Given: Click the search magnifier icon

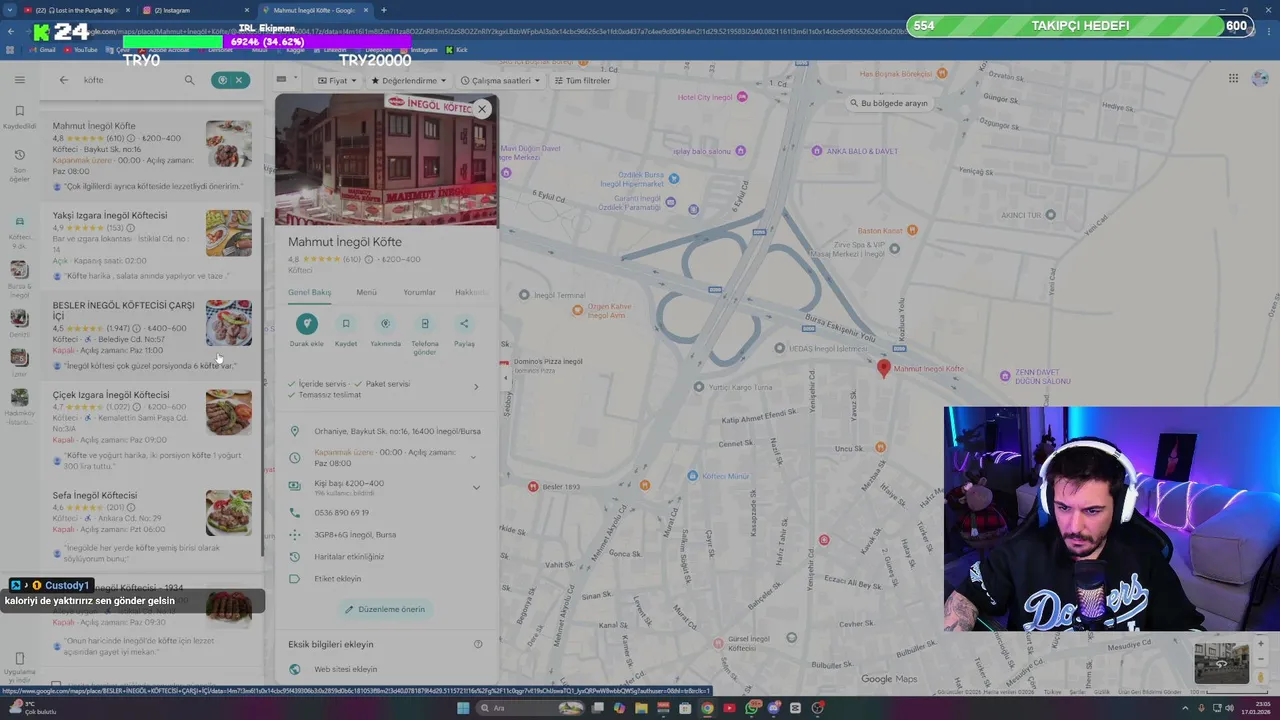Looking at the screenshot, I should [189, 80].
